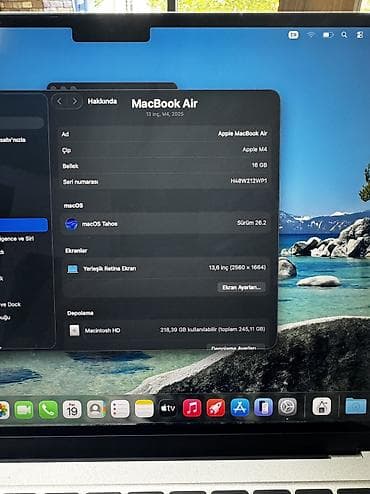Launch Contacts from the Dock
Viewport: 370px width, 494px height.
96,409
